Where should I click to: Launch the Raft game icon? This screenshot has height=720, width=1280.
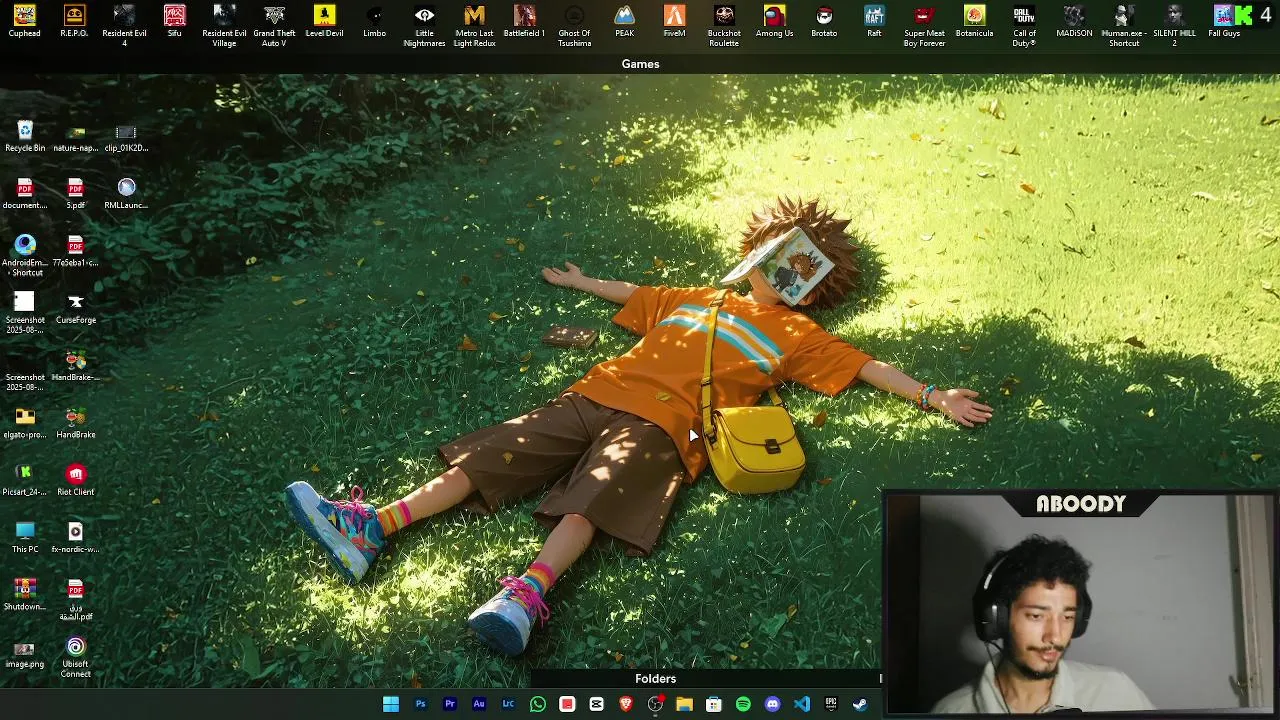pyautogui.click(x=874, y=21)
